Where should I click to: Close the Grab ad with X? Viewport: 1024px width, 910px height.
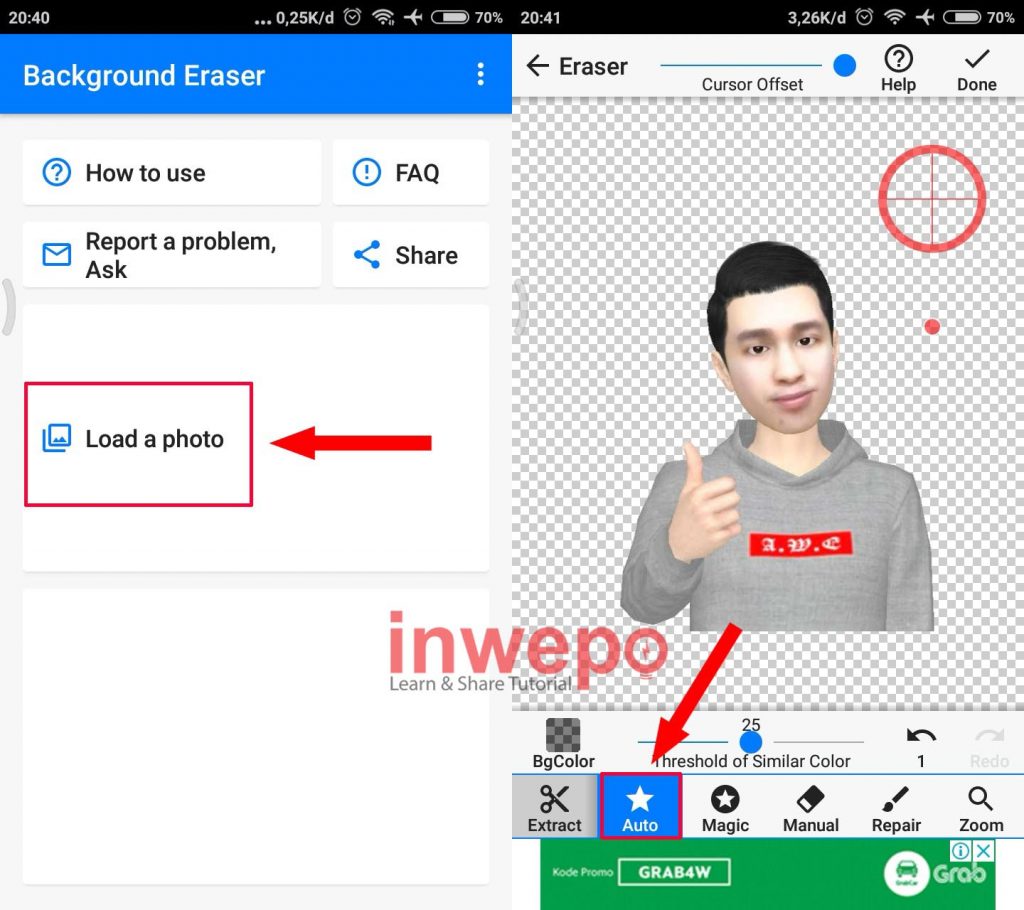click(984, 851)
